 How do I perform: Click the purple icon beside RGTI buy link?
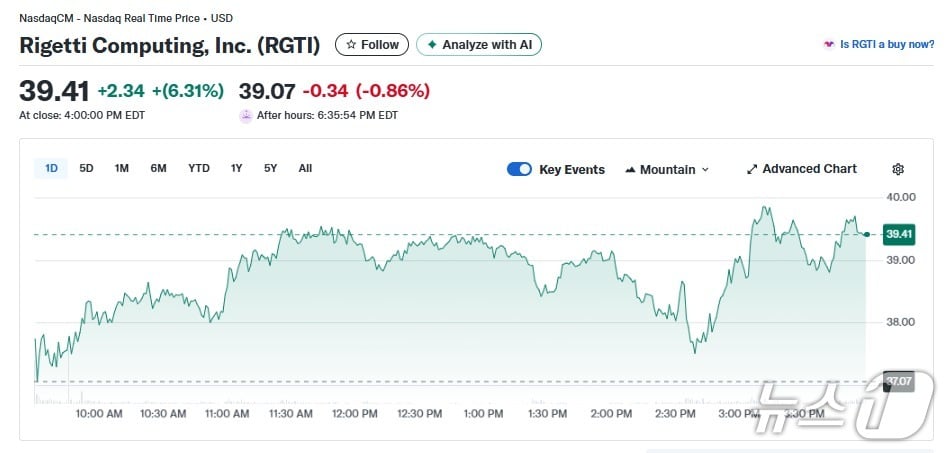click(828, 45)
